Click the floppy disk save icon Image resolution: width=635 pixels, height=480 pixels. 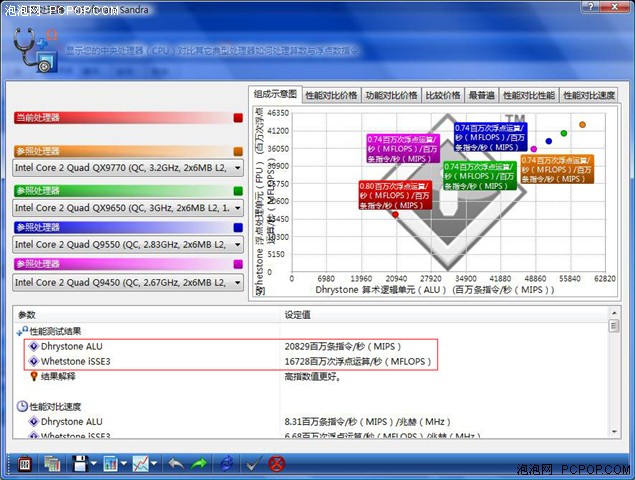tap(80, 463)
